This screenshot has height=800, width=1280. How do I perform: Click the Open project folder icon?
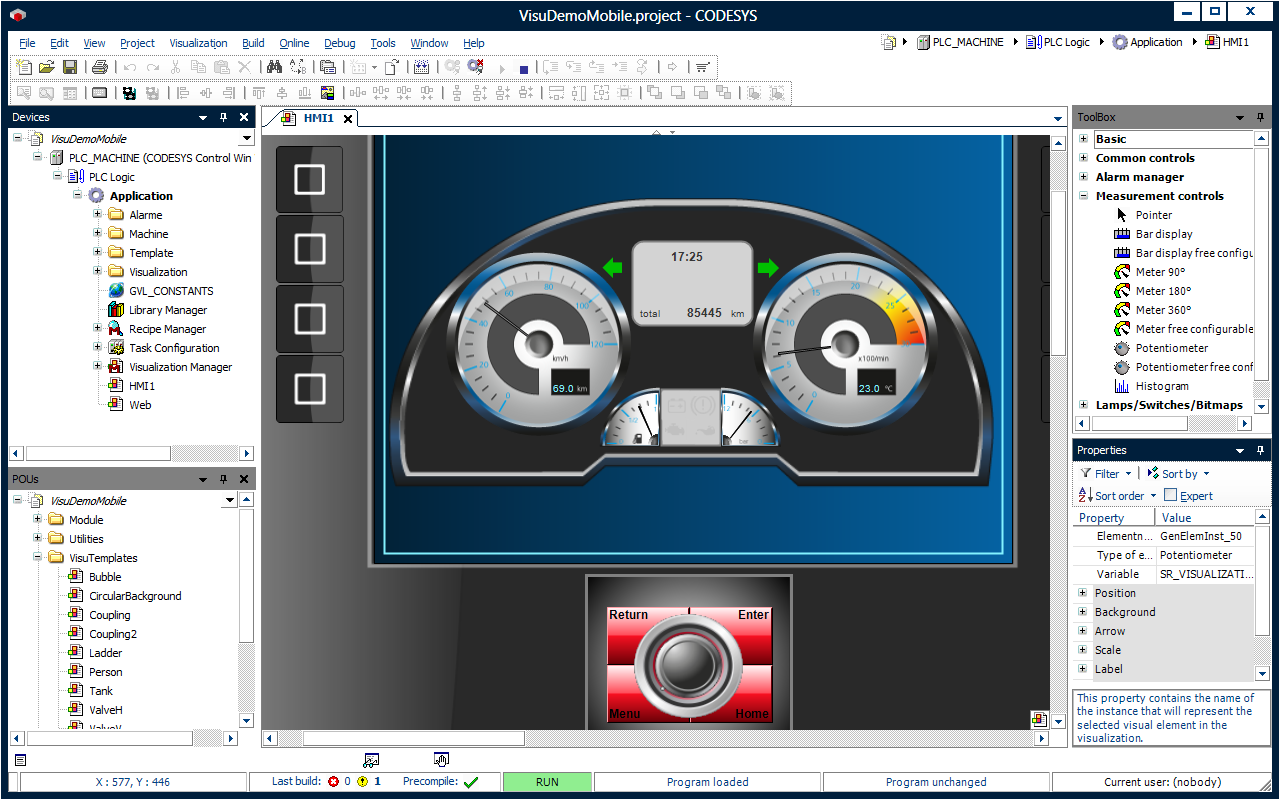tap(47, 67)
